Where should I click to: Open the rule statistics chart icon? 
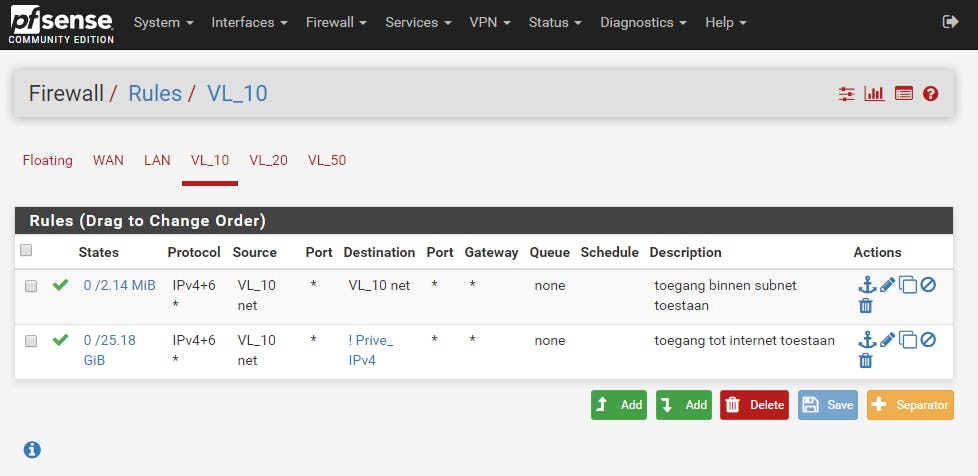874,94
